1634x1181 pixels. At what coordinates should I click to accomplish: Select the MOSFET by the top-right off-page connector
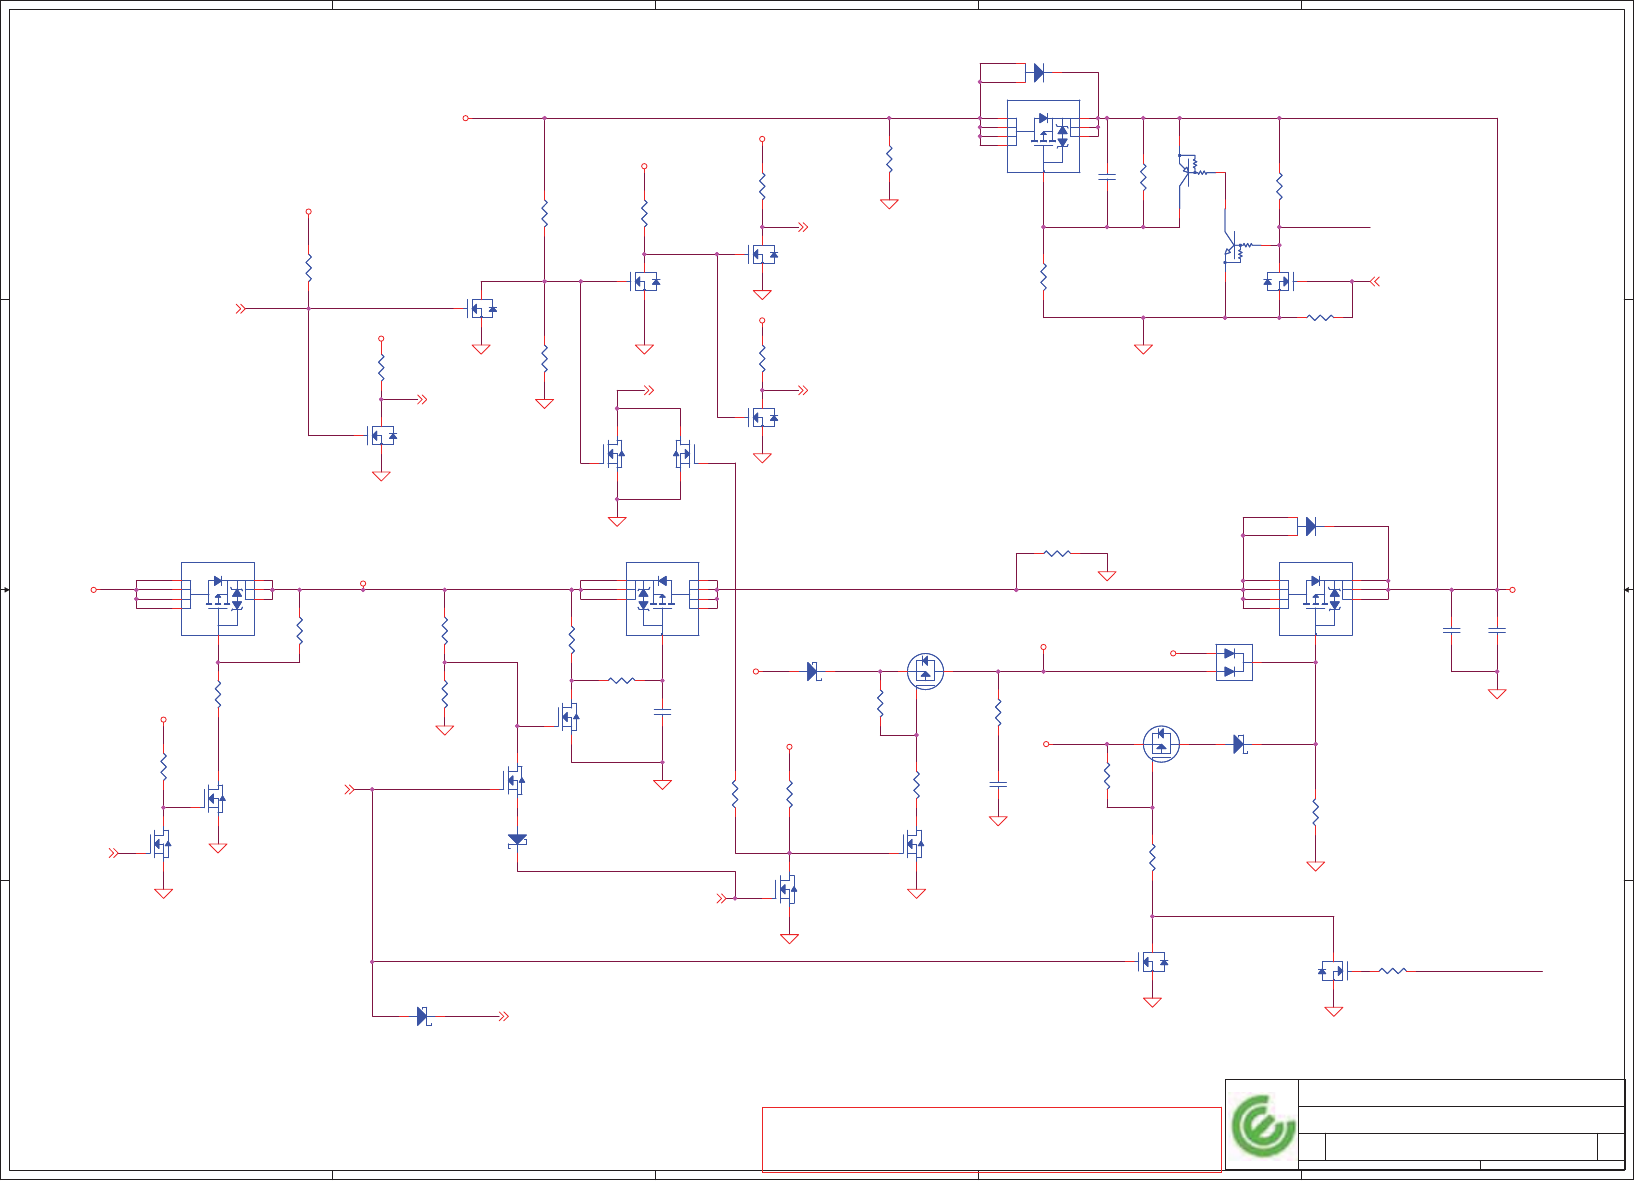point(1280,282)
